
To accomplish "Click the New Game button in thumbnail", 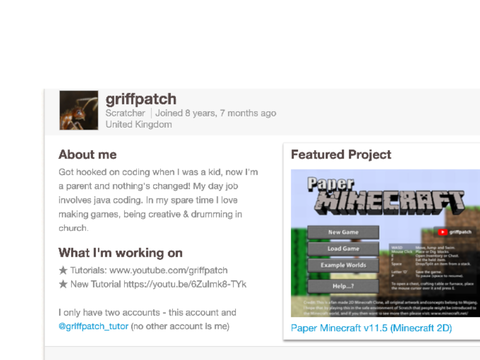I will [x=343, y=232].
